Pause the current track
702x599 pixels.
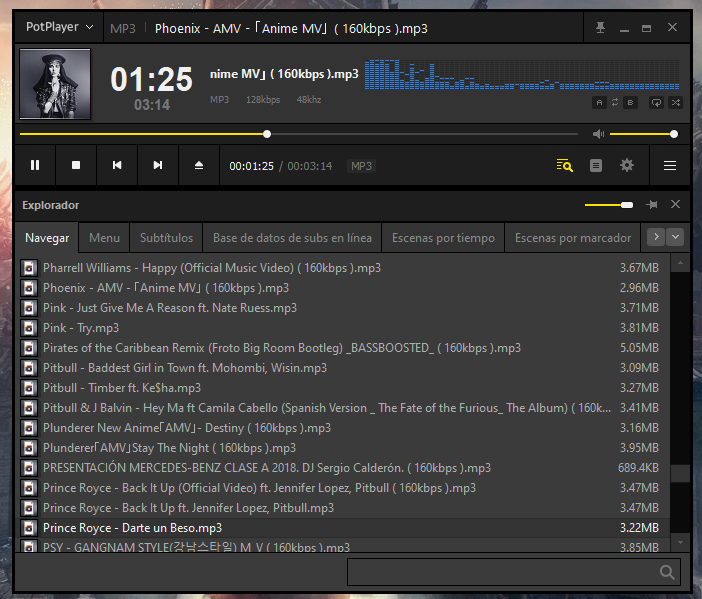click(35, 165)
